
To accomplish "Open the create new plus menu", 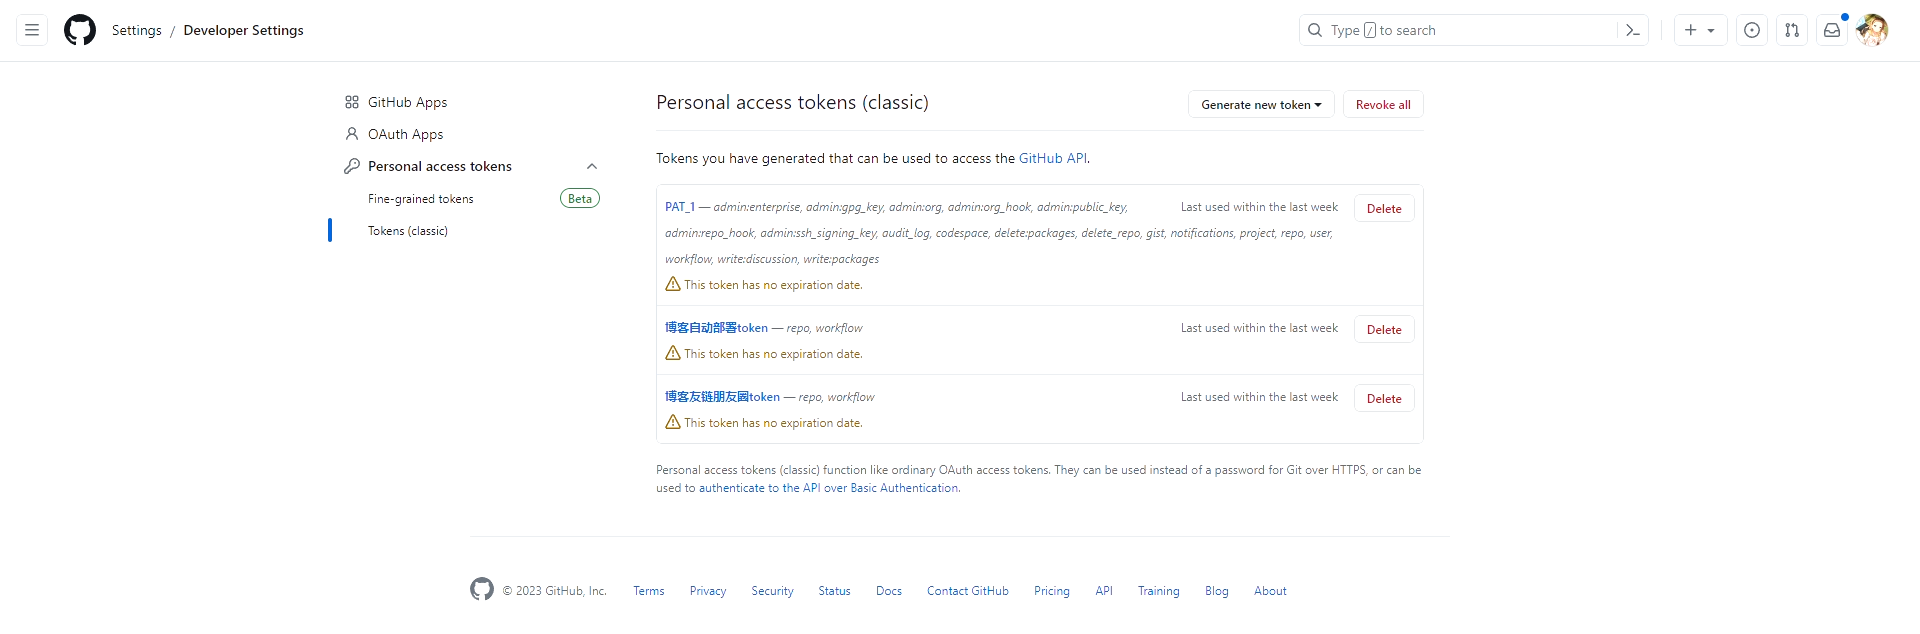I will pos(1700,30).
